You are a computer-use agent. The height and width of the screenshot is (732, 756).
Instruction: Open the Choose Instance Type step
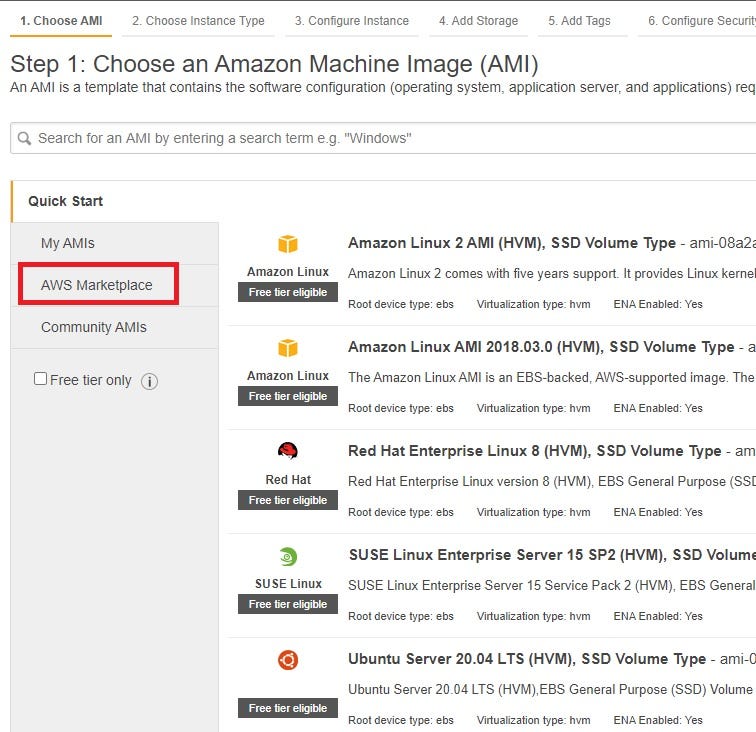pos(198,21)
